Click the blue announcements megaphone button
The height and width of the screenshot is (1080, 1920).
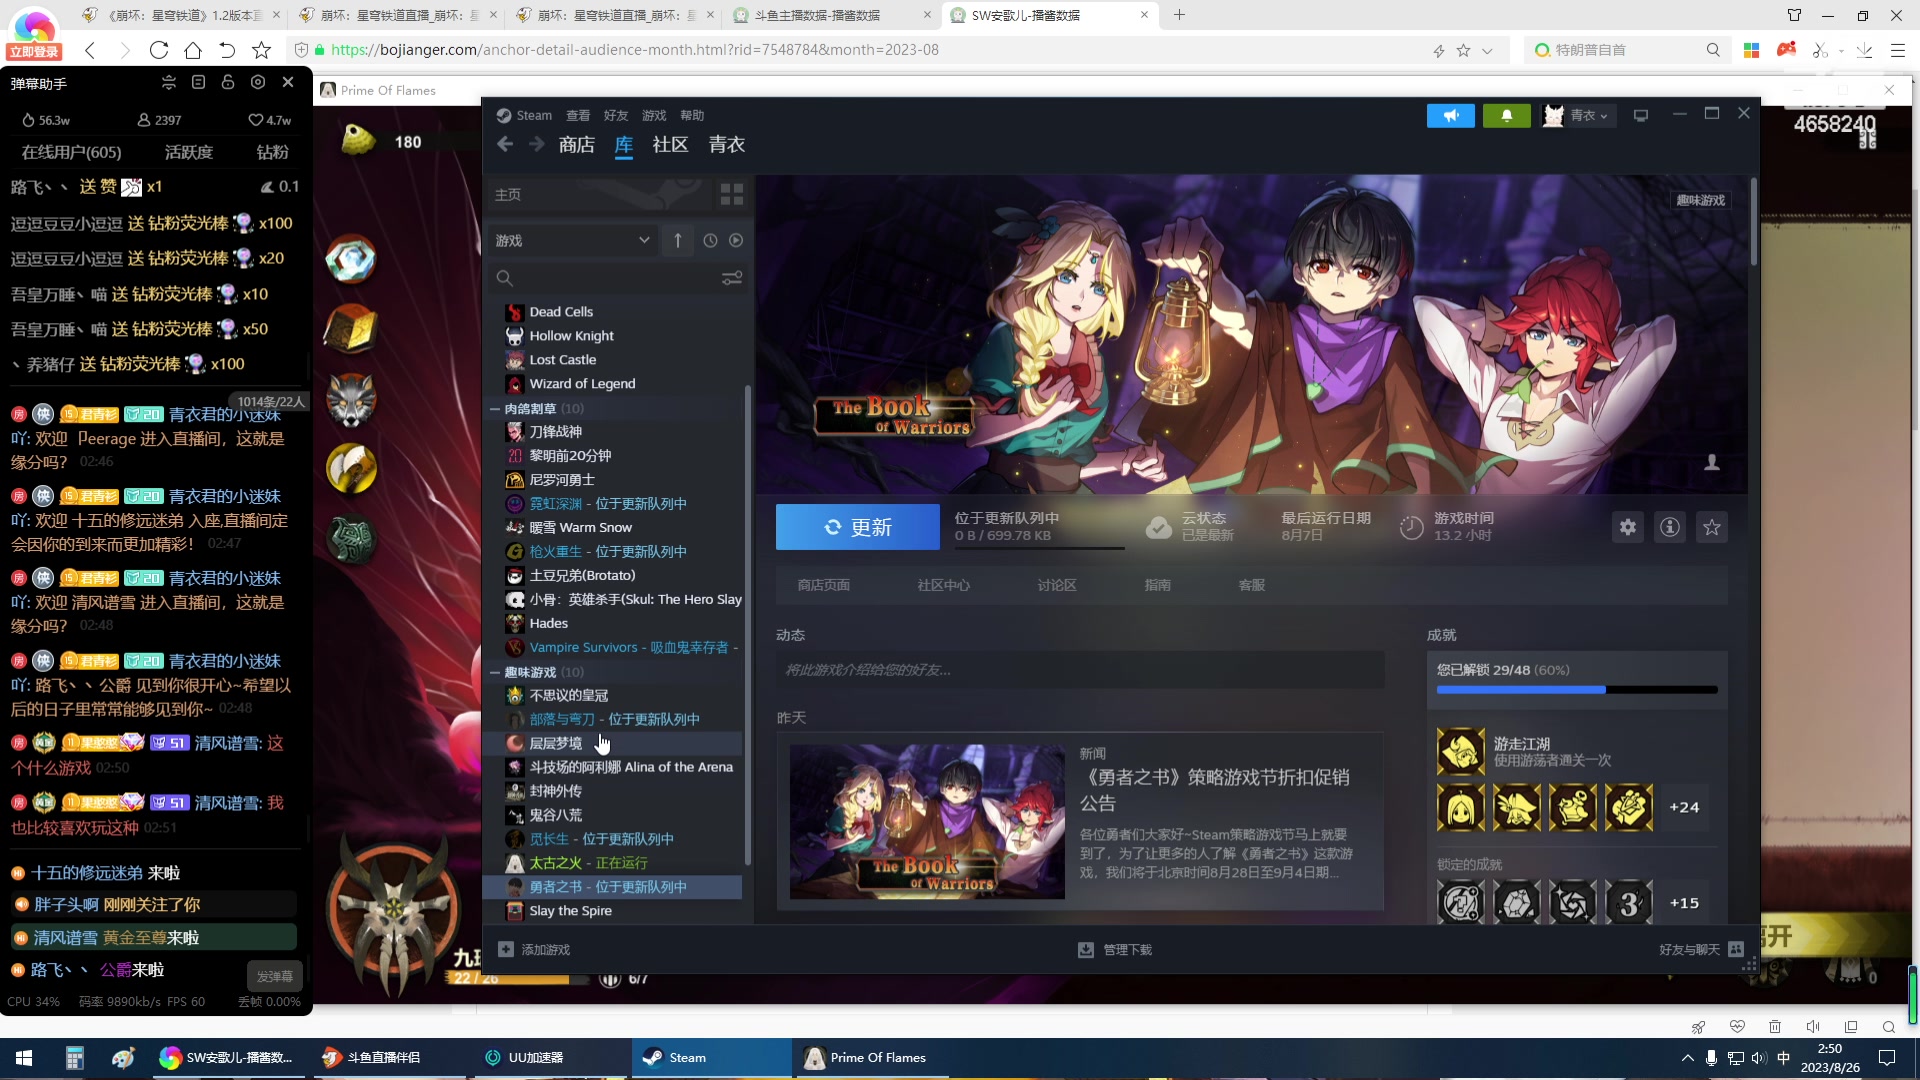tap(1450, 116)
